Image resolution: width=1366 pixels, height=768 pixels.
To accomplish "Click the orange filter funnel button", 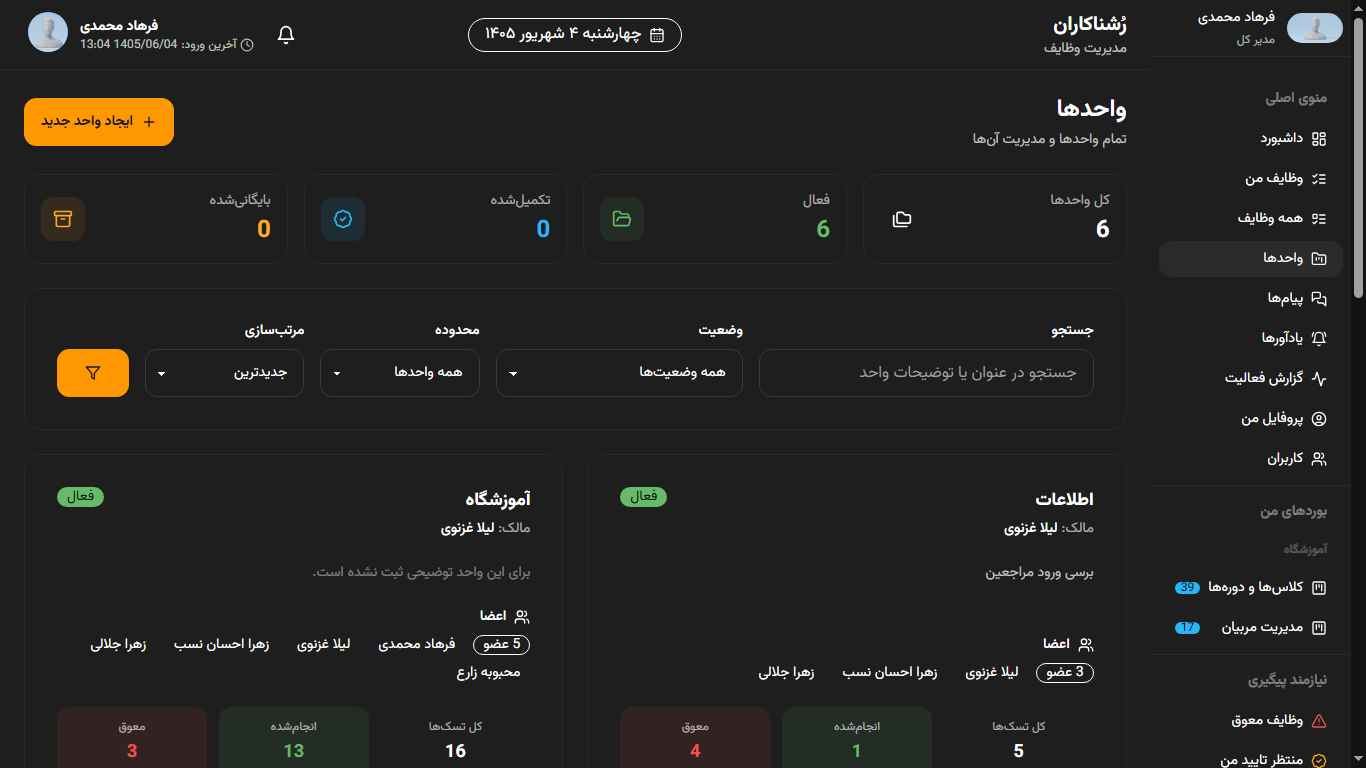I will [93, 373].
